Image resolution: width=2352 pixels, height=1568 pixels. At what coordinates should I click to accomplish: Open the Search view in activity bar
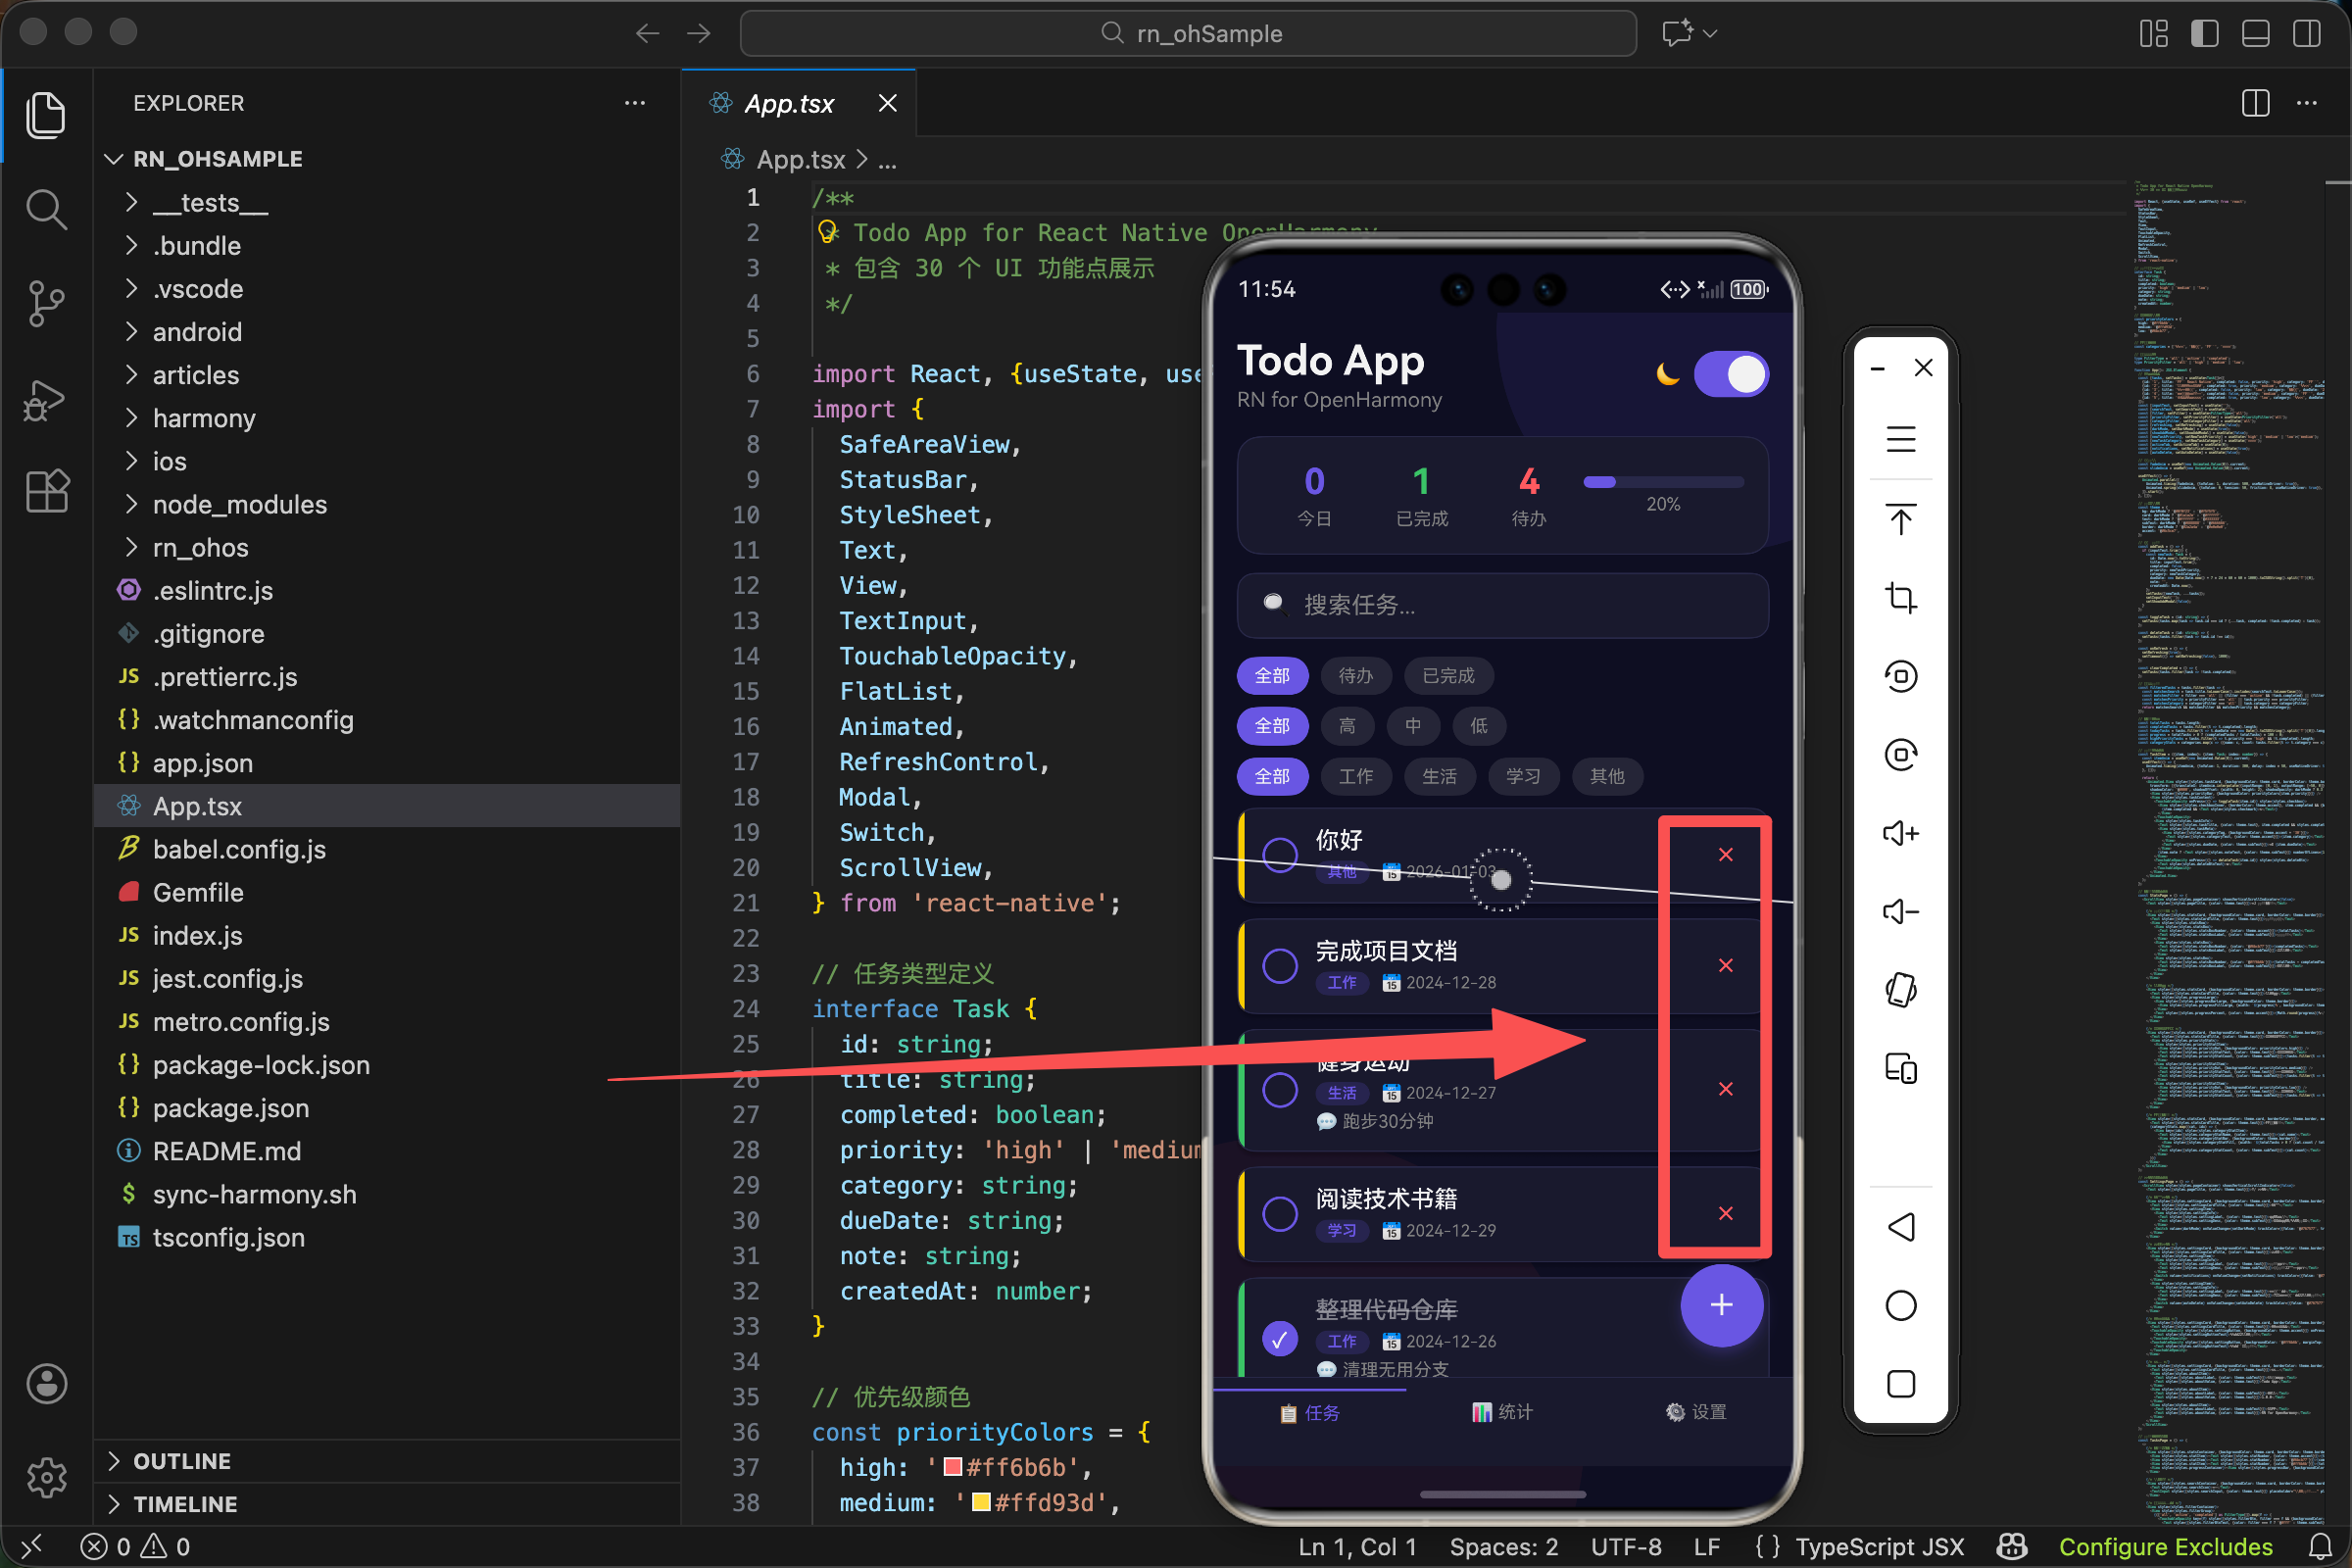click(46, 209)
